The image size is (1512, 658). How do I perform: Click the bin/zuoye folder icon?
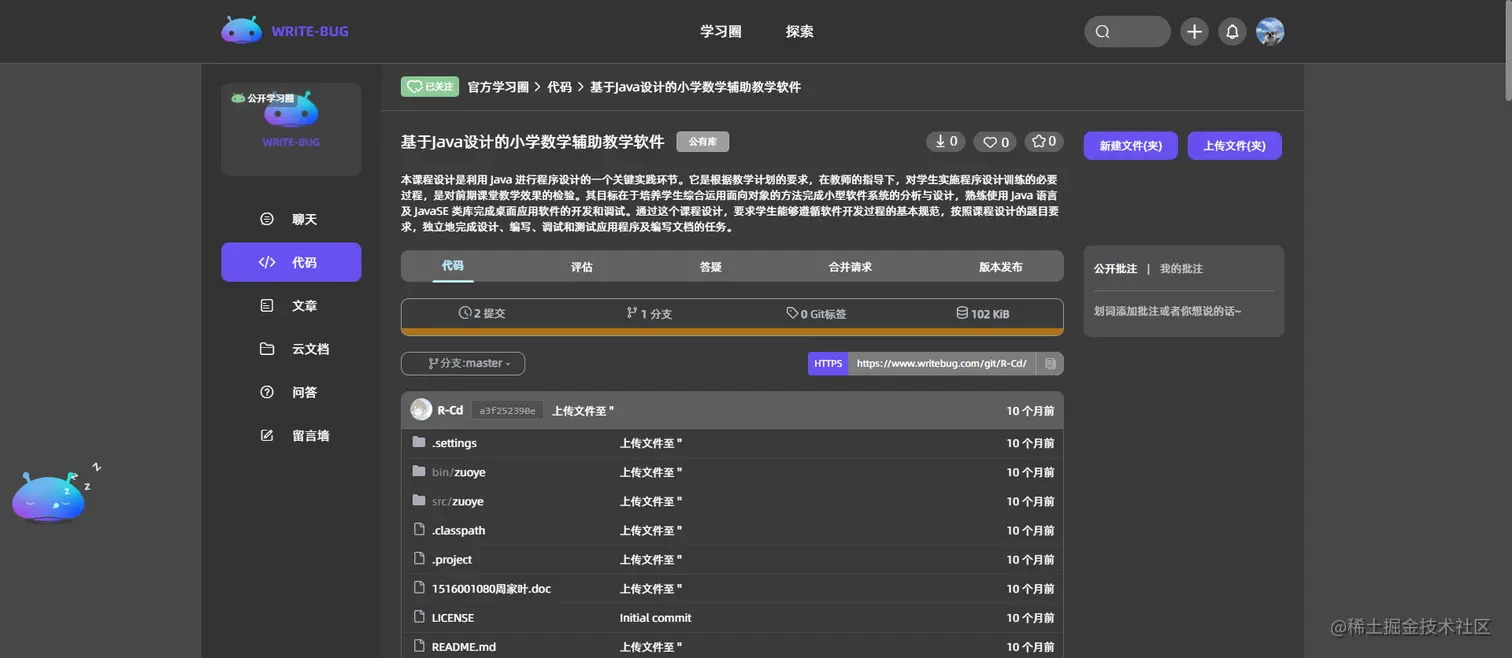point(419,472)
